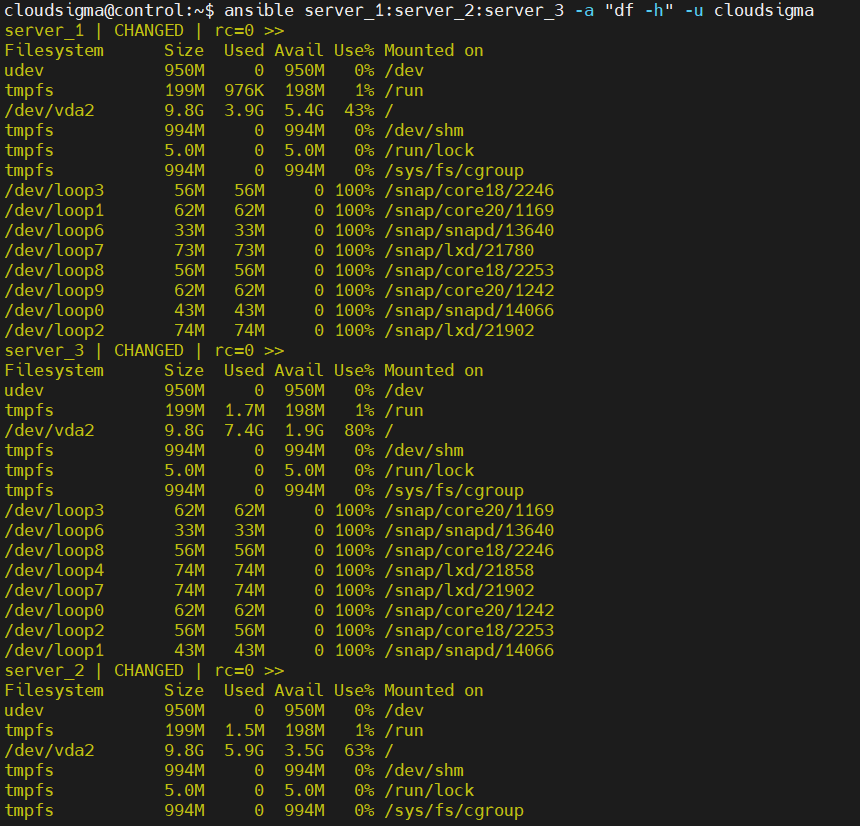Click /snap/core18/2246 in server_1 output
860x826 pixels.
tap(469, 190)
